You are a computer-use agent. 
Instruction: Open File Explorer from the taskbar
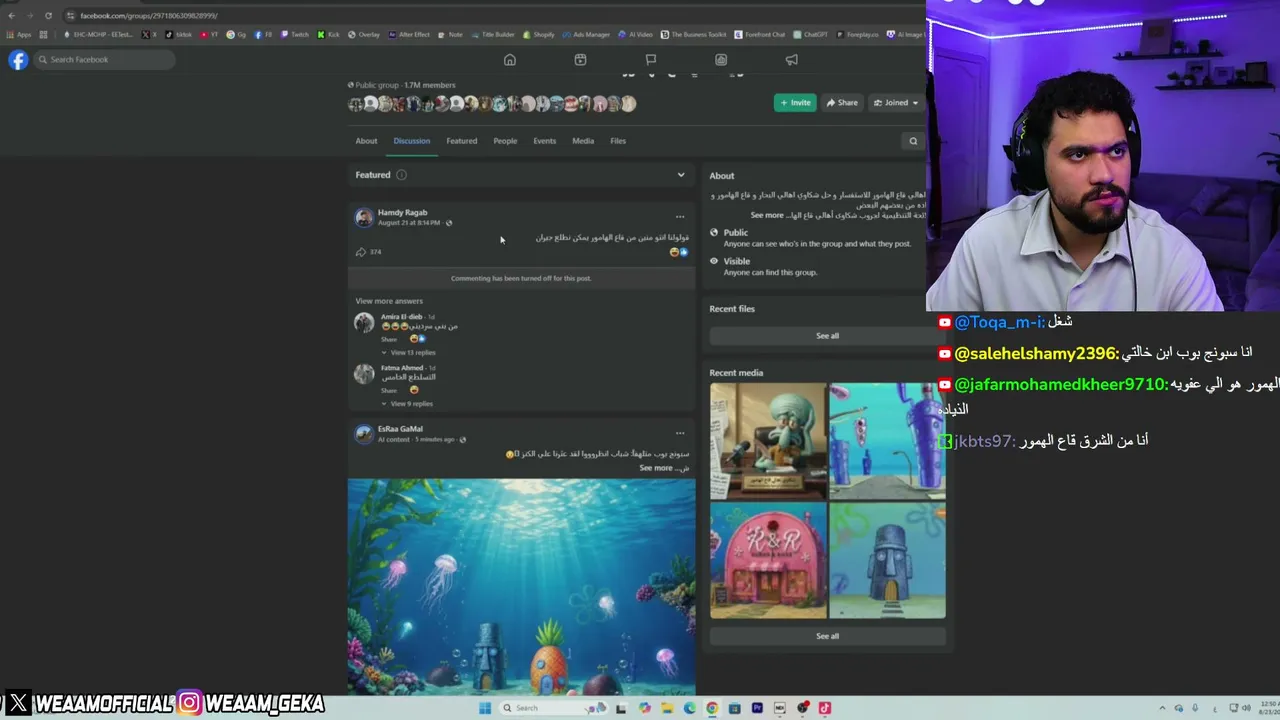click(x=667, y=708)
